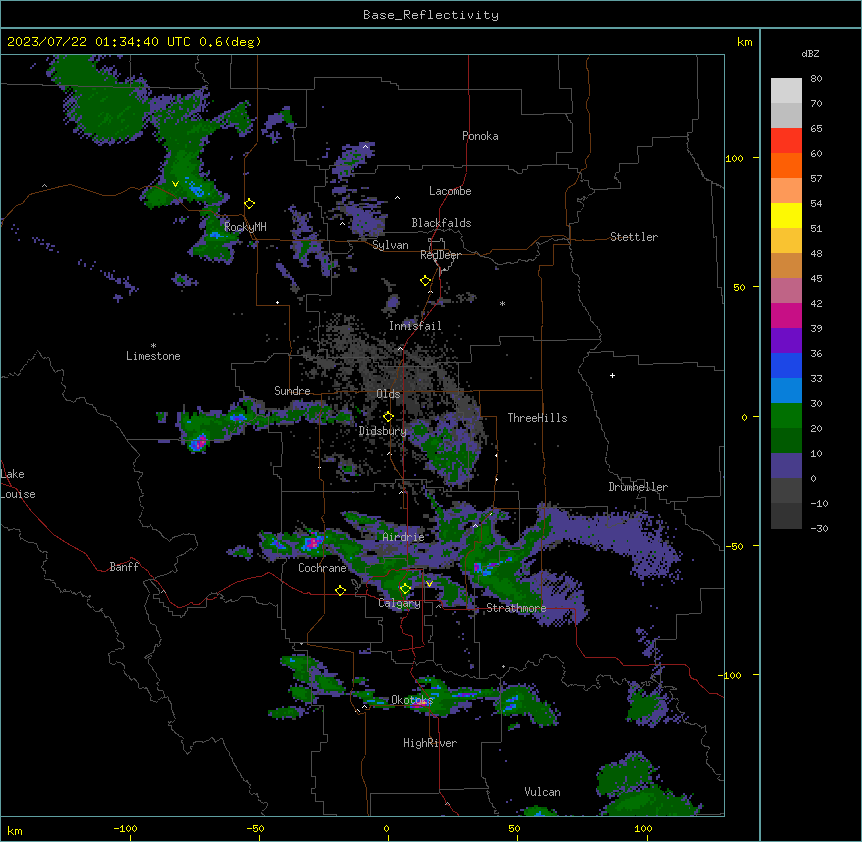Click the yellow diamond marker beside RockyMH
This screenshot has height=842, width=862.
click(250, 204)
